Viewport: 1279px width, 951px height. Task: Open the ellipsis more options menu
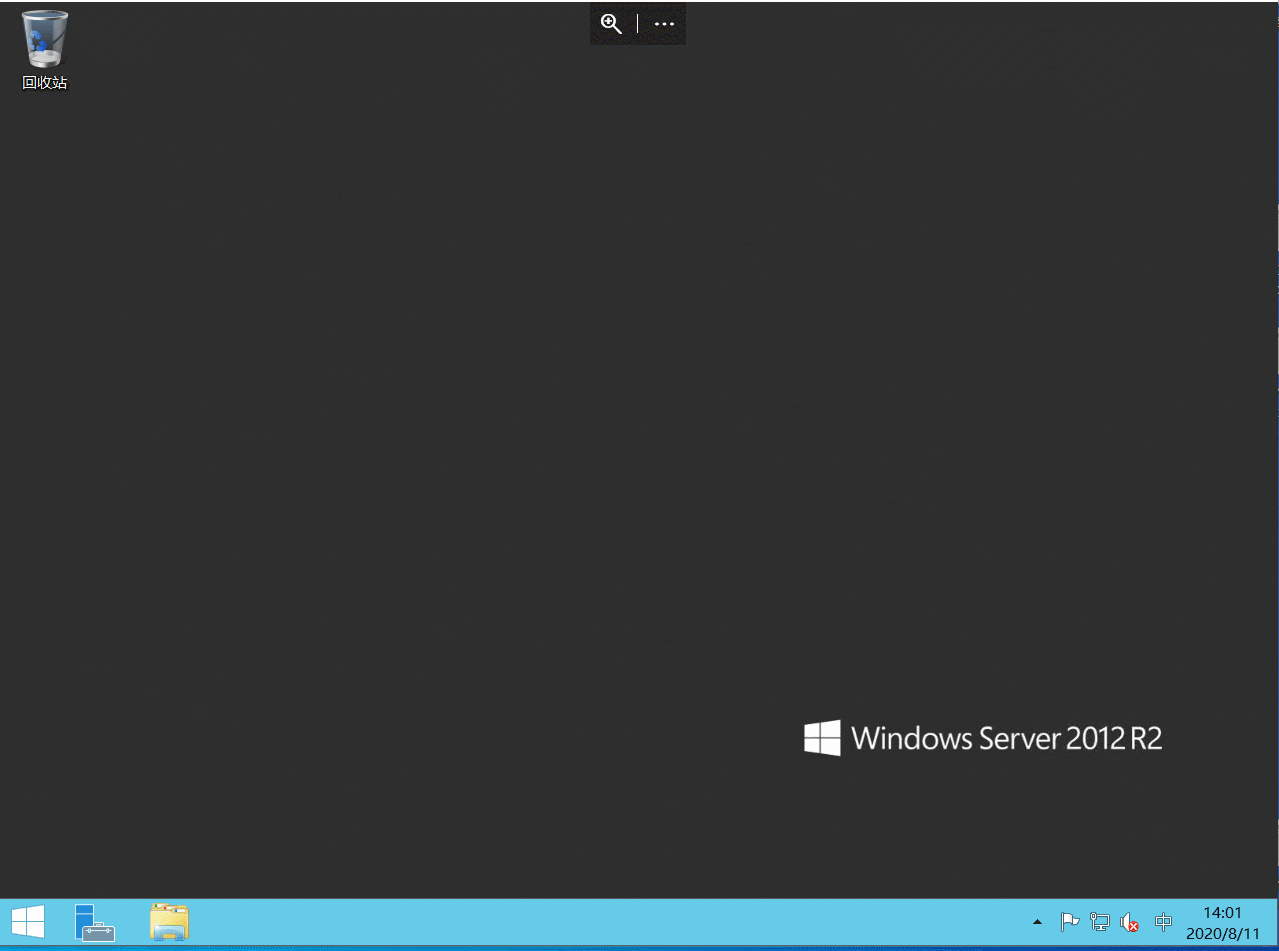[x=664, y=24]
